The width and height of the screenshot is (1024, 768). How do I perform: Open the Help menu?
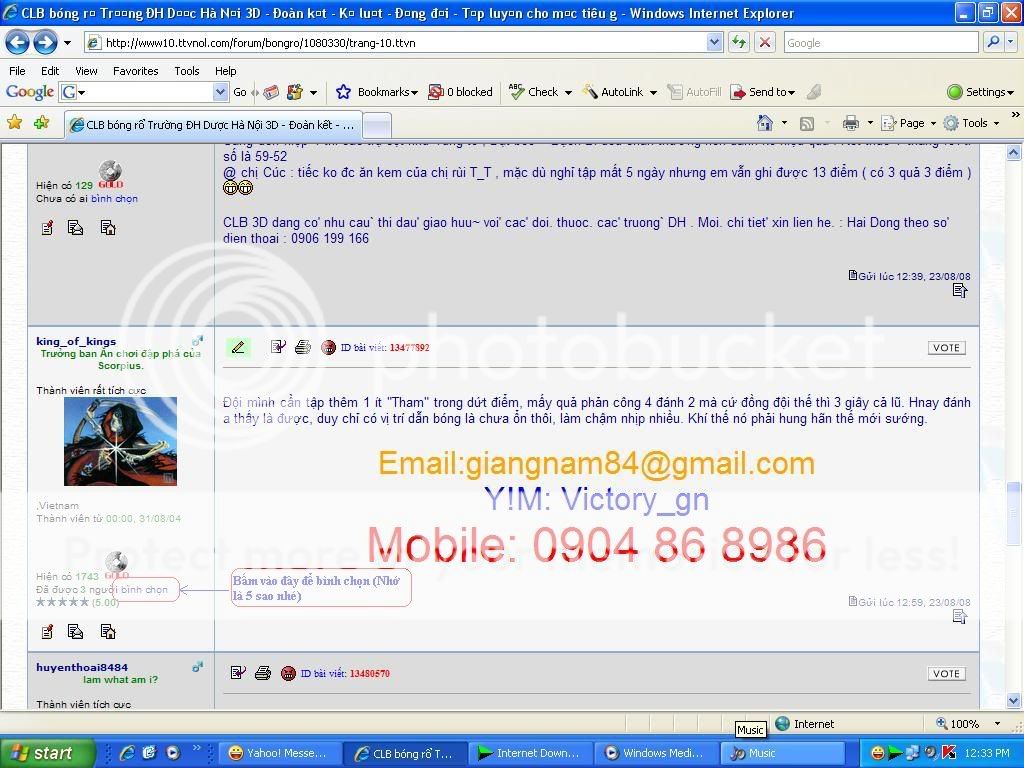point(225,71)
